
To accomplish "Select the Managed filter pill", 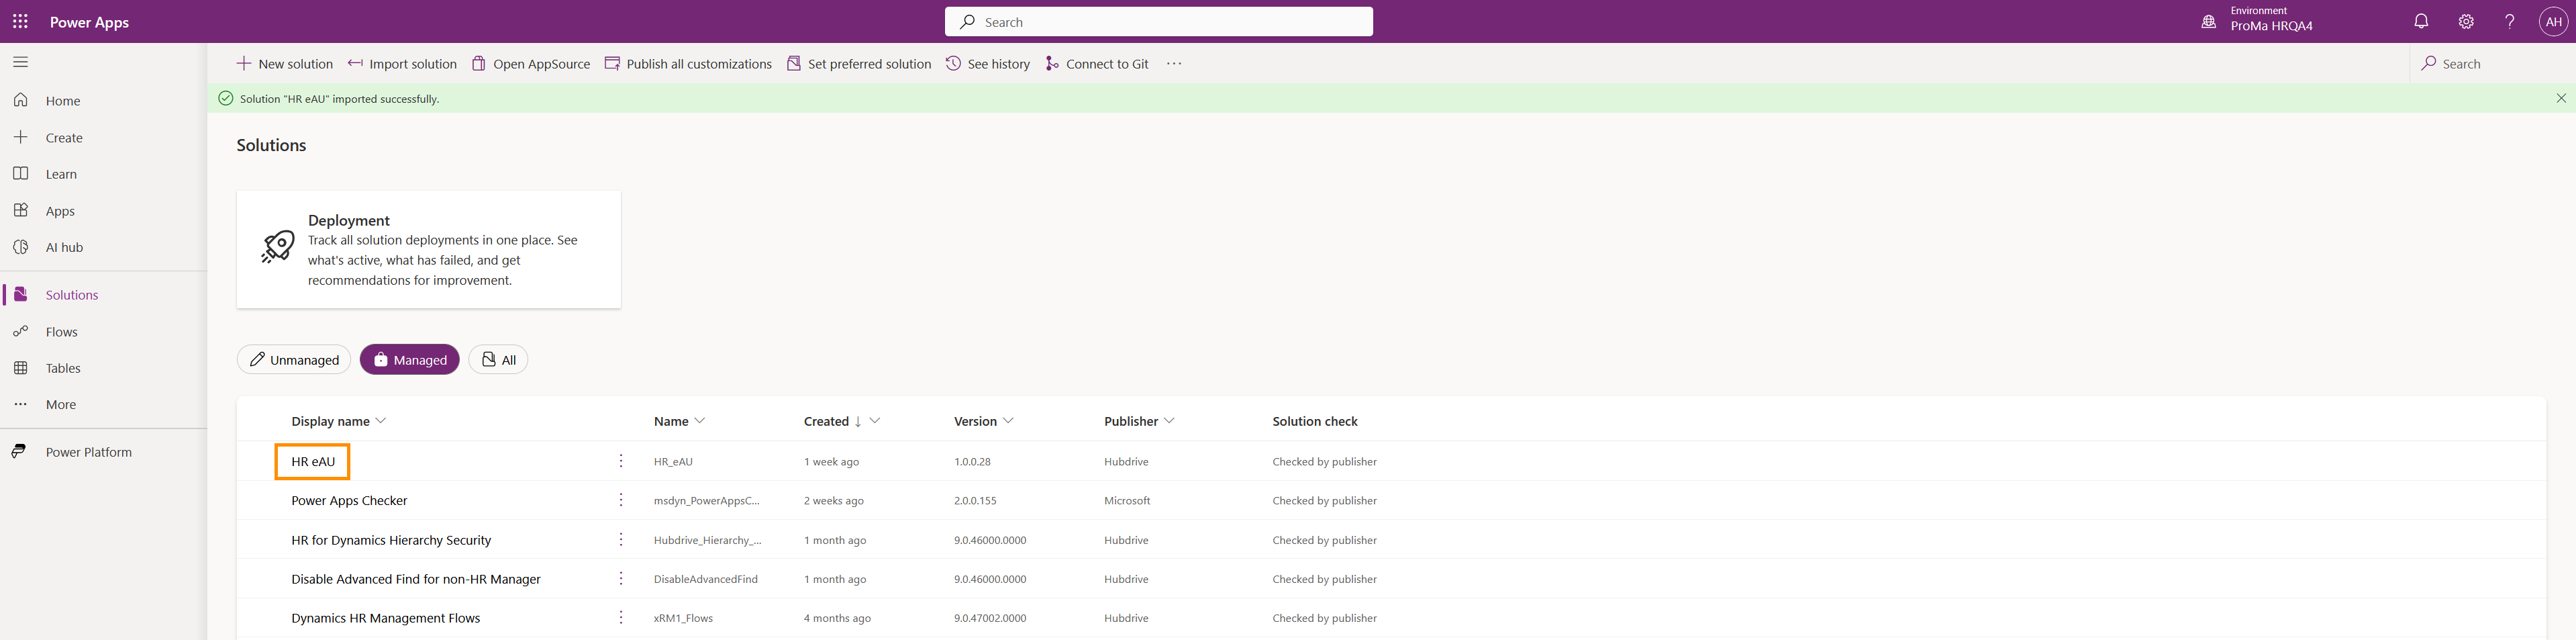I will click(410, 360).
